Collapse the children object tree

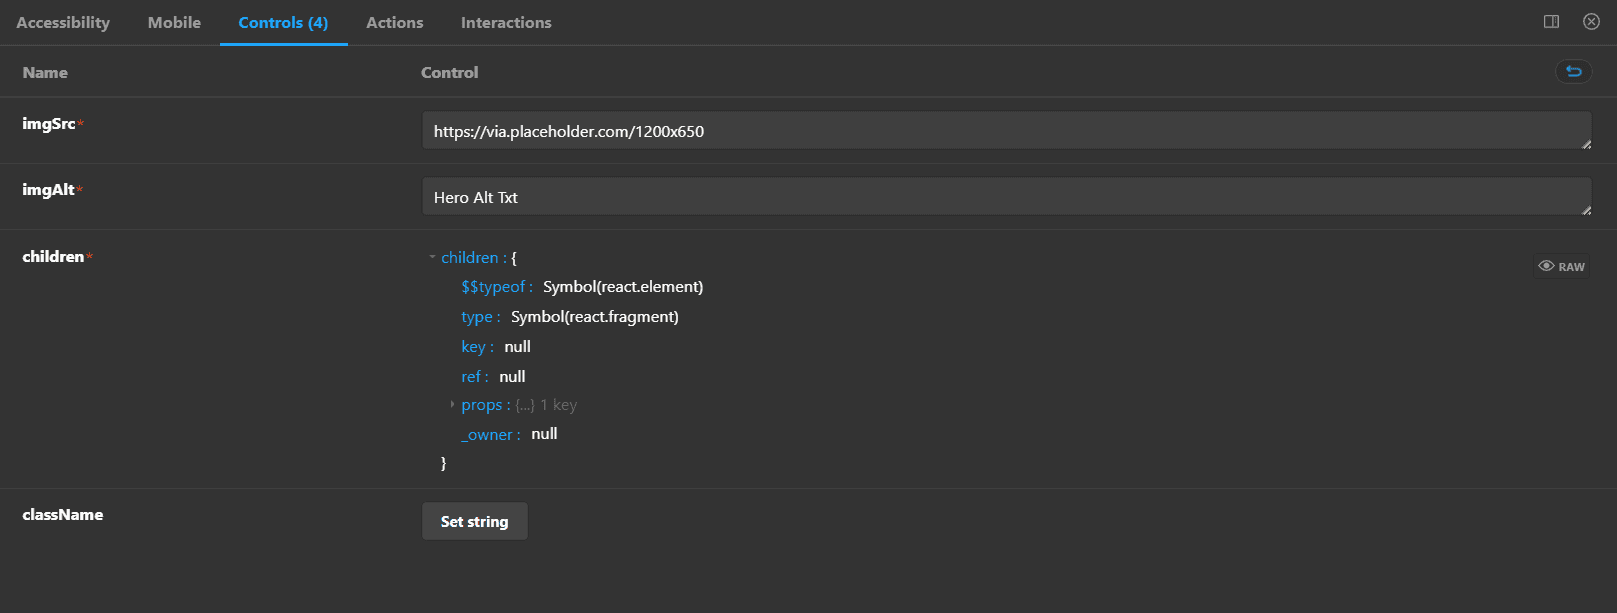point(433,258)
